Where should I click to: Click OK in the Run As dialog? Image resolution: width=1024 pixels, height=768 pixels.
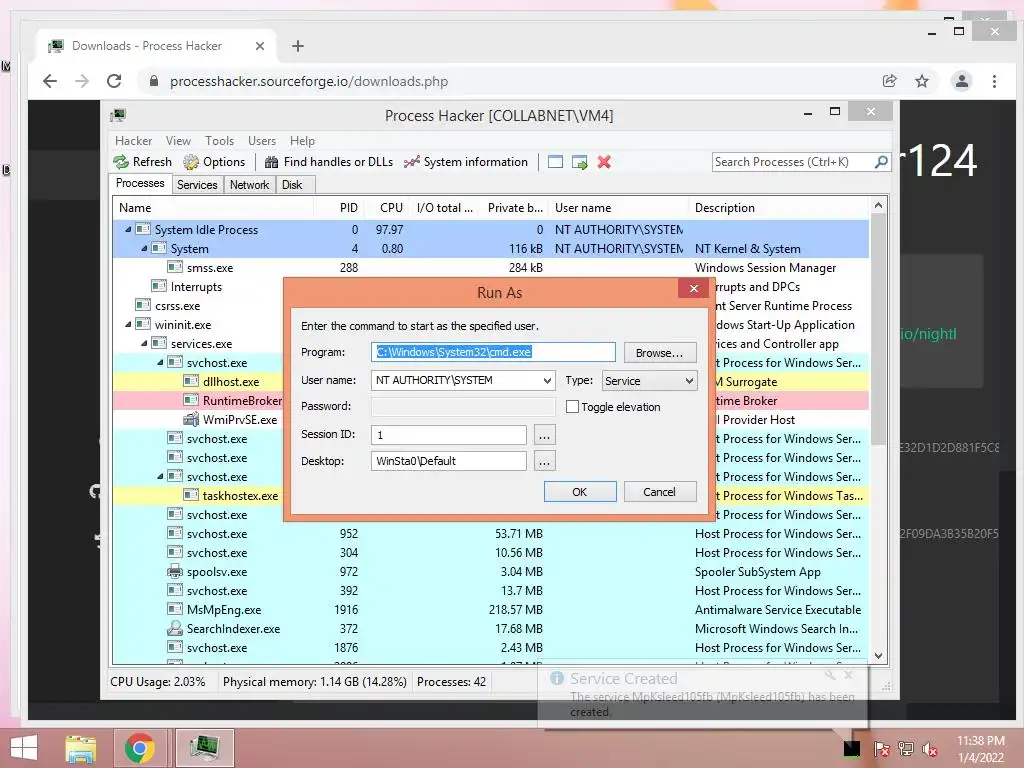pyautogui.click(x=580, y=492)
